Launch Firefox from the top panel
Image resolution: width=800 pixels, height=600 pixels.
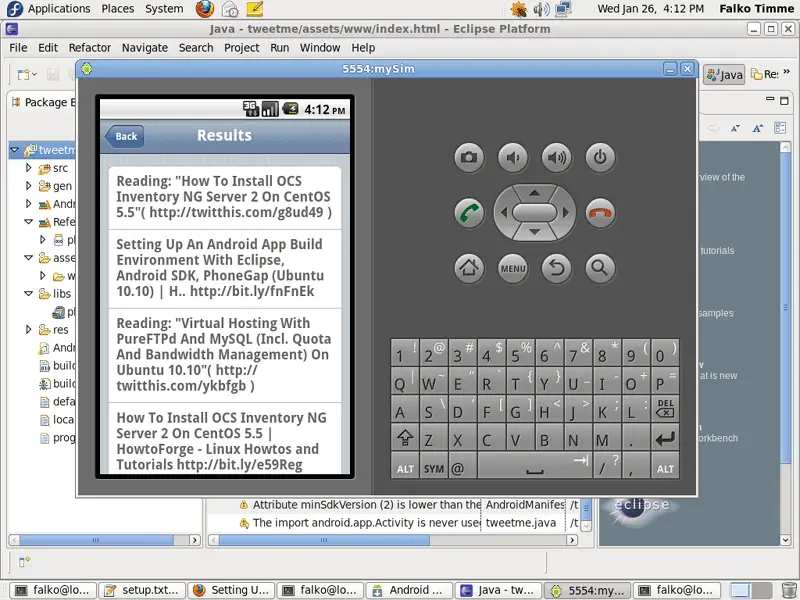pos(205,9)
